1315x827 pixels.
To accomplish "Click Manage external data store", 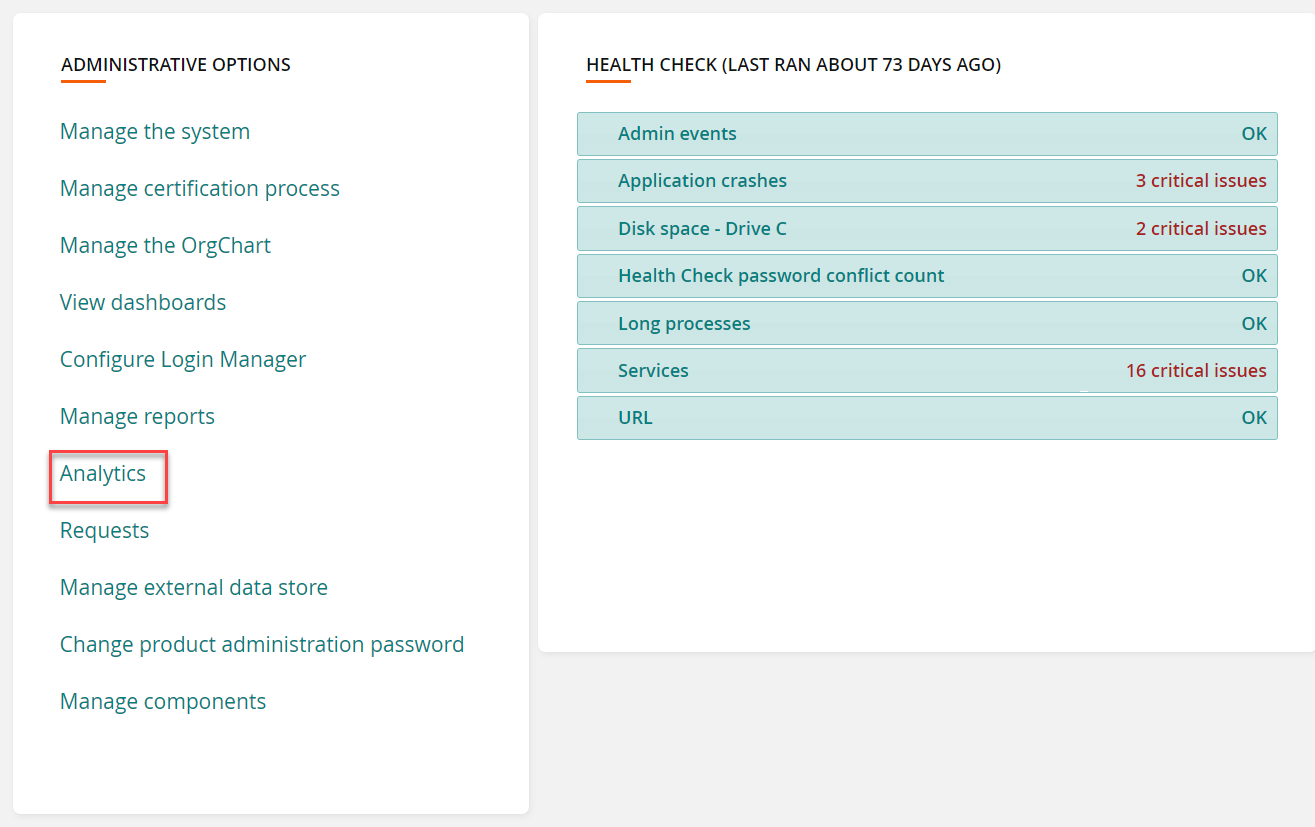I will coord(194,588).
